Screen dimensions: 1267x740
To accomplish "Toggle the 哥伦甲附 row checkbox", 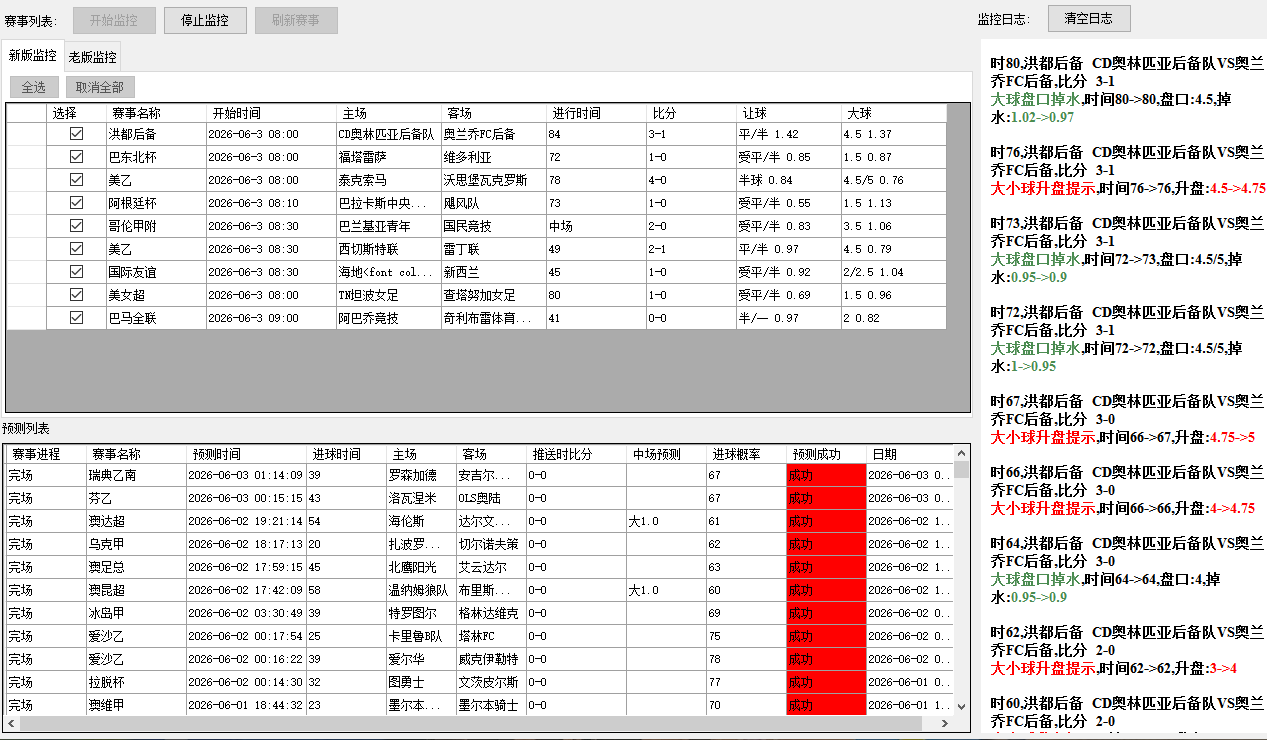I will 76,226.
